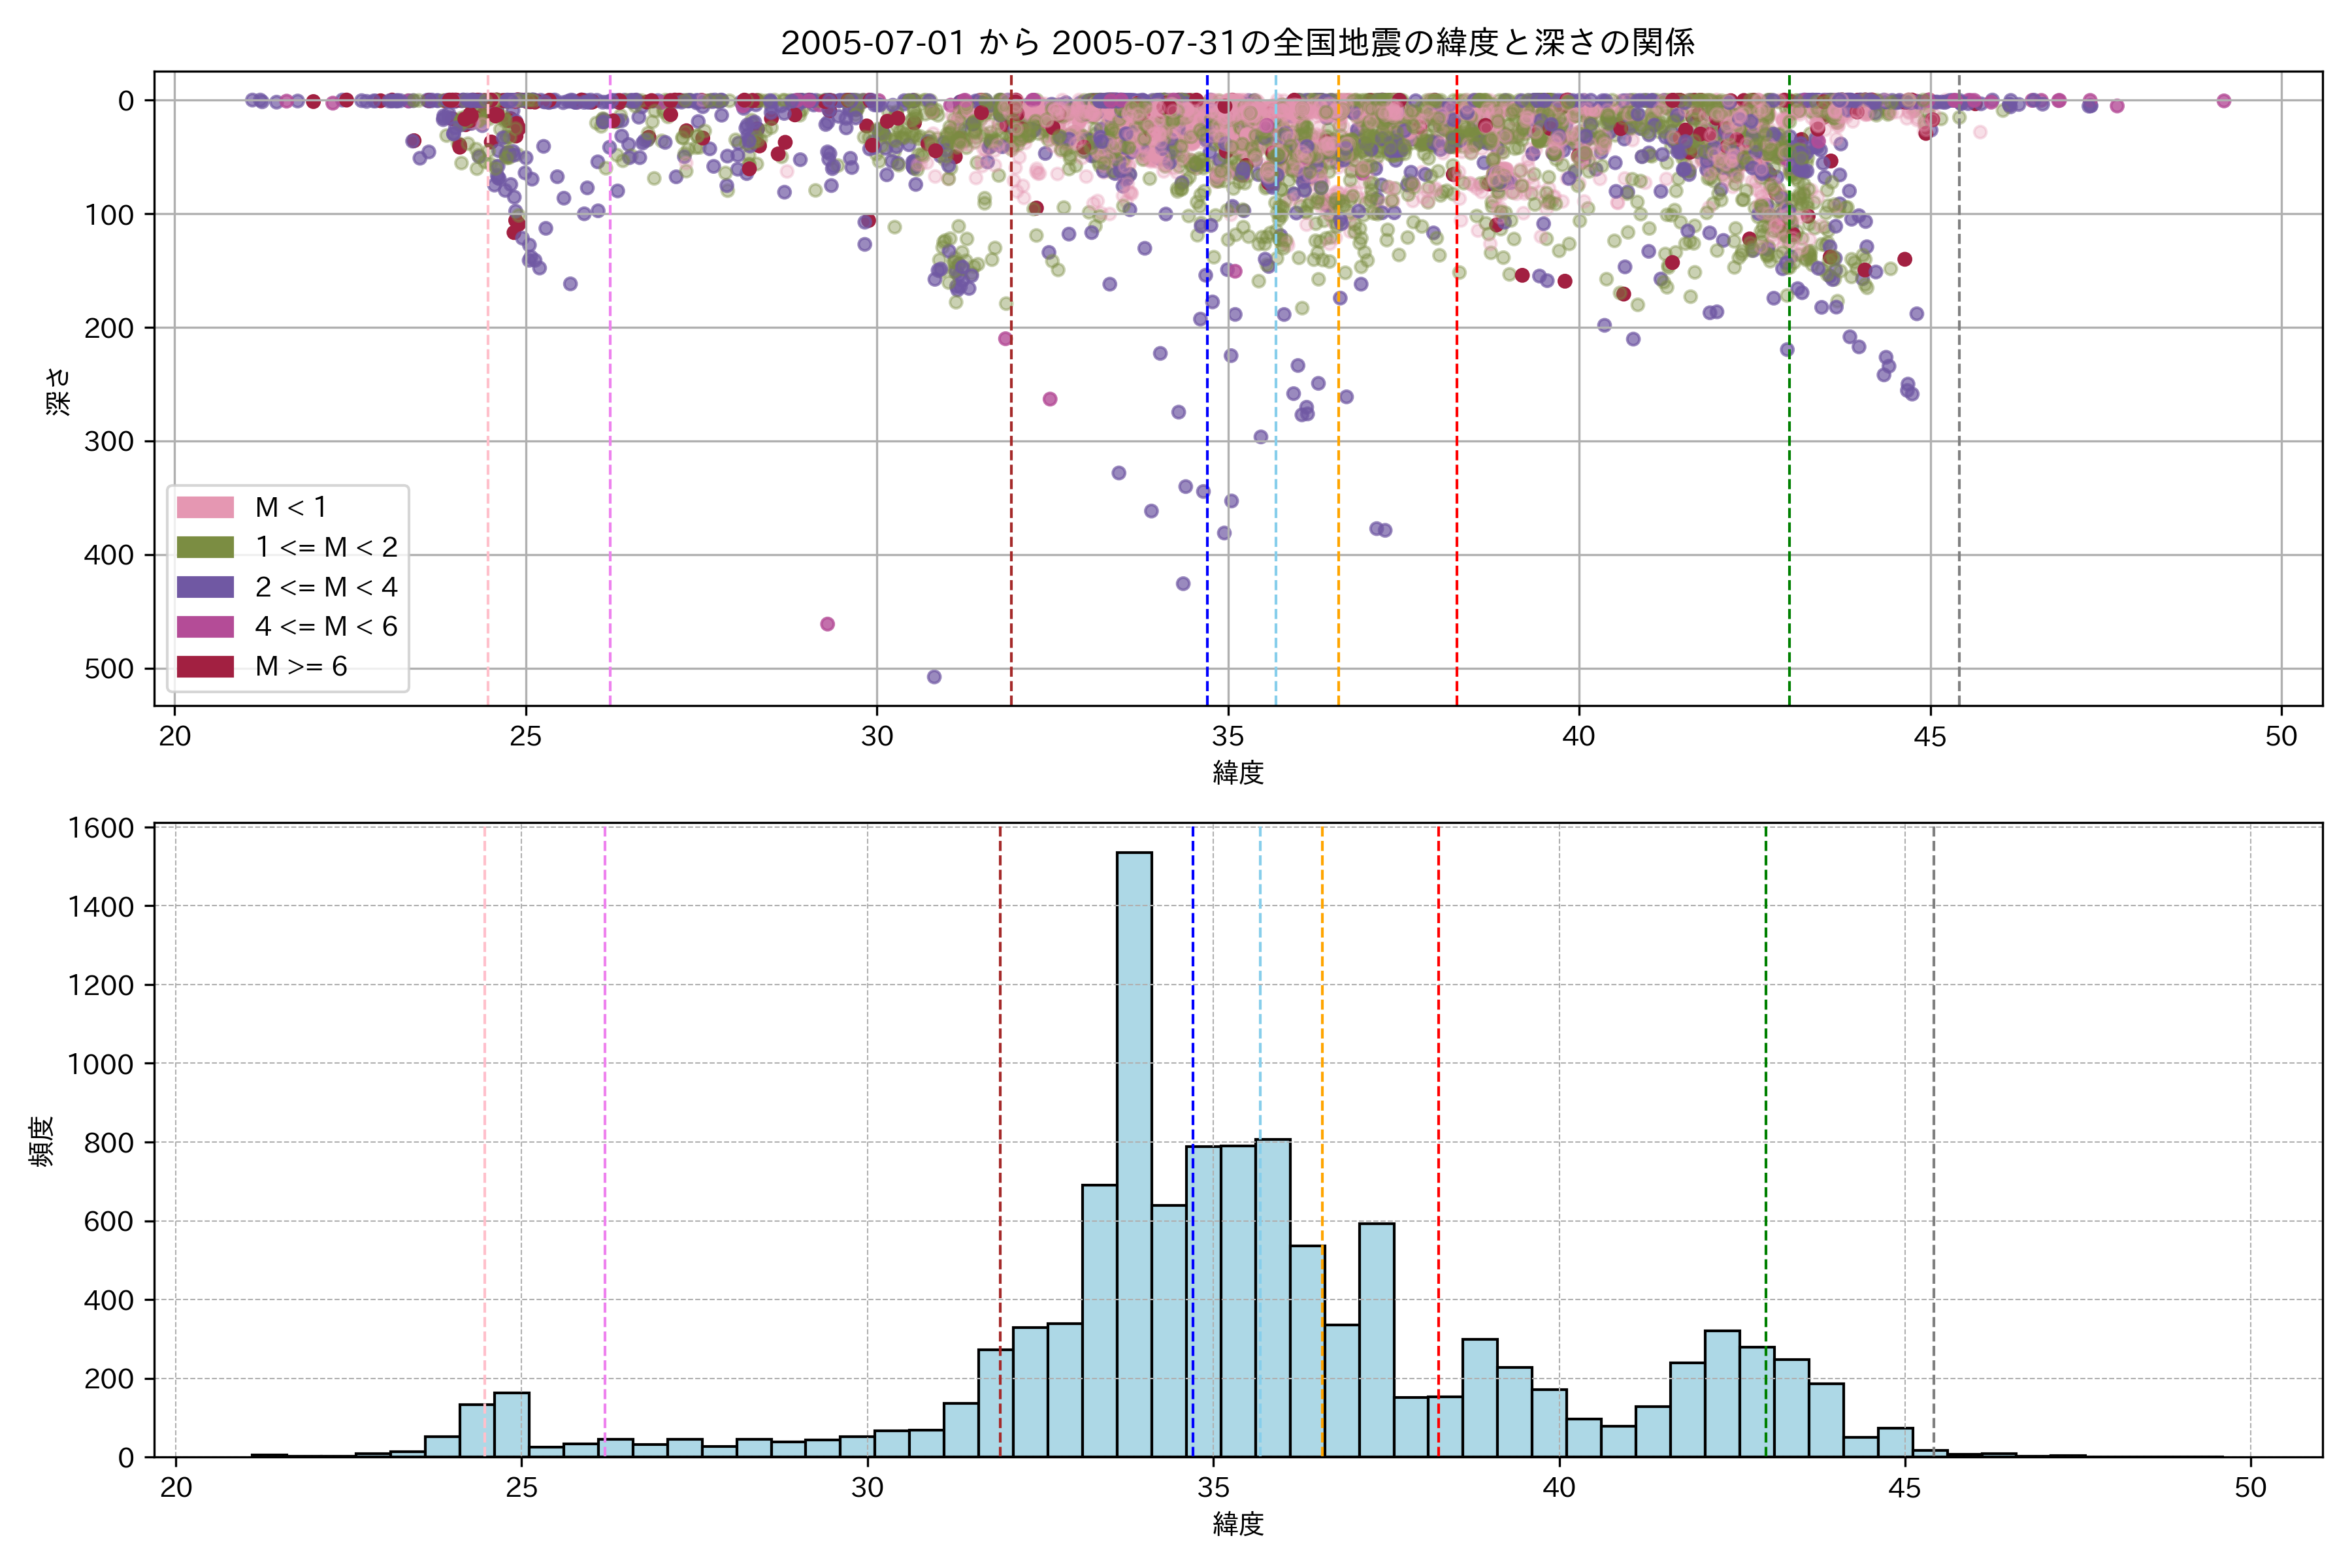Click the 緯度 label below the scatter plot
2352x1568 pixels.
[1237, 772]
